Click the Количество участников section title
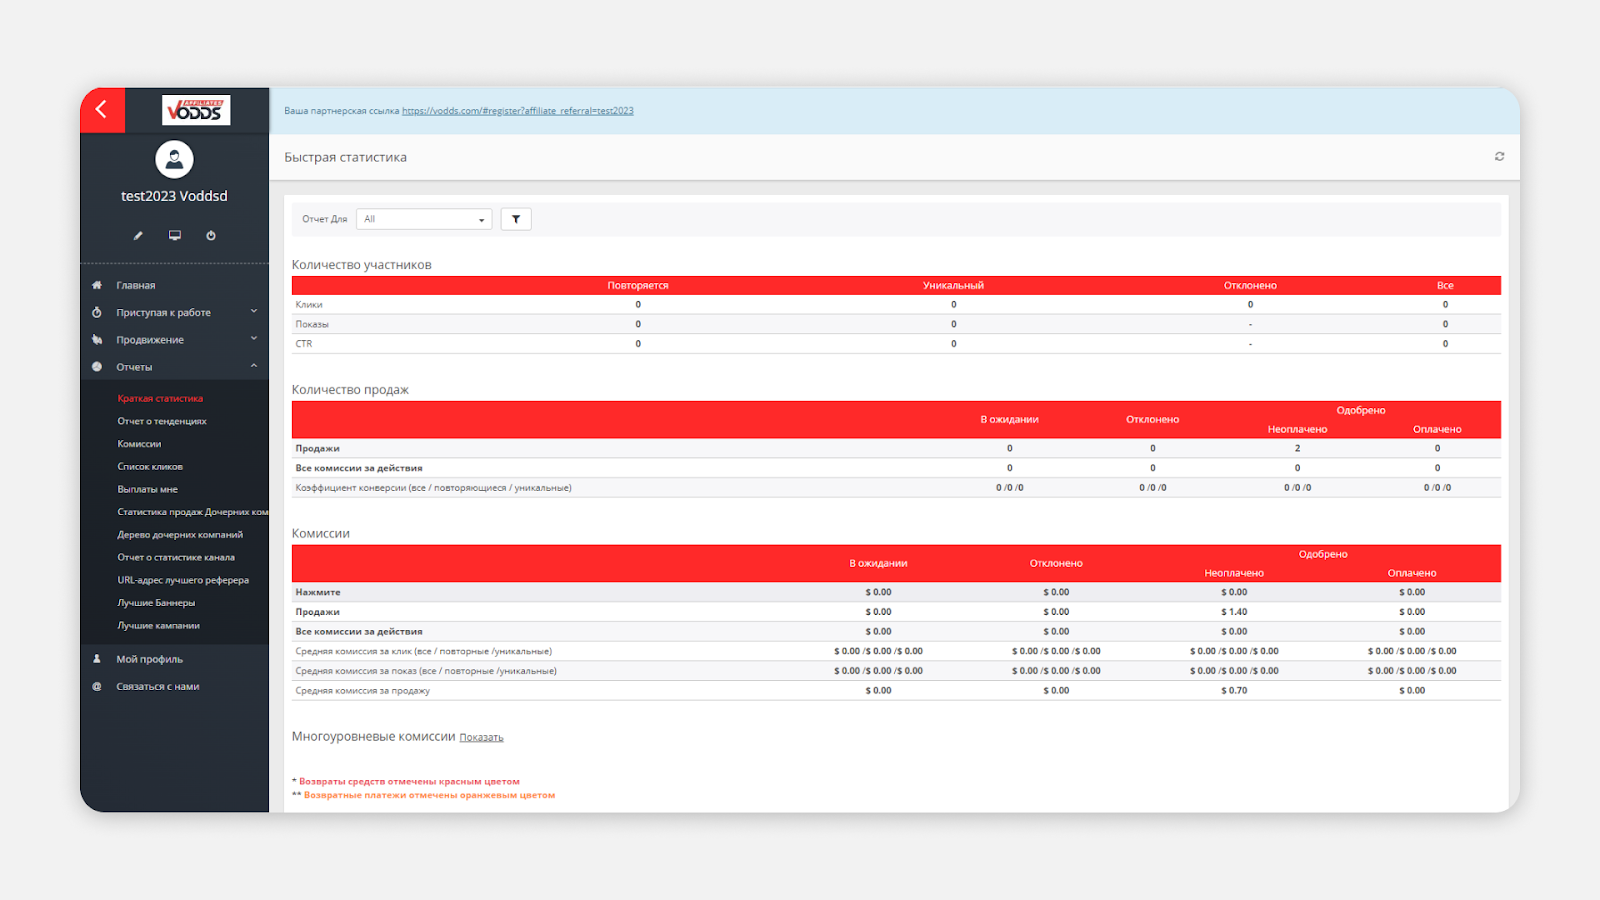This screenshot has height=900, width=1600. (x=361, y=265)
